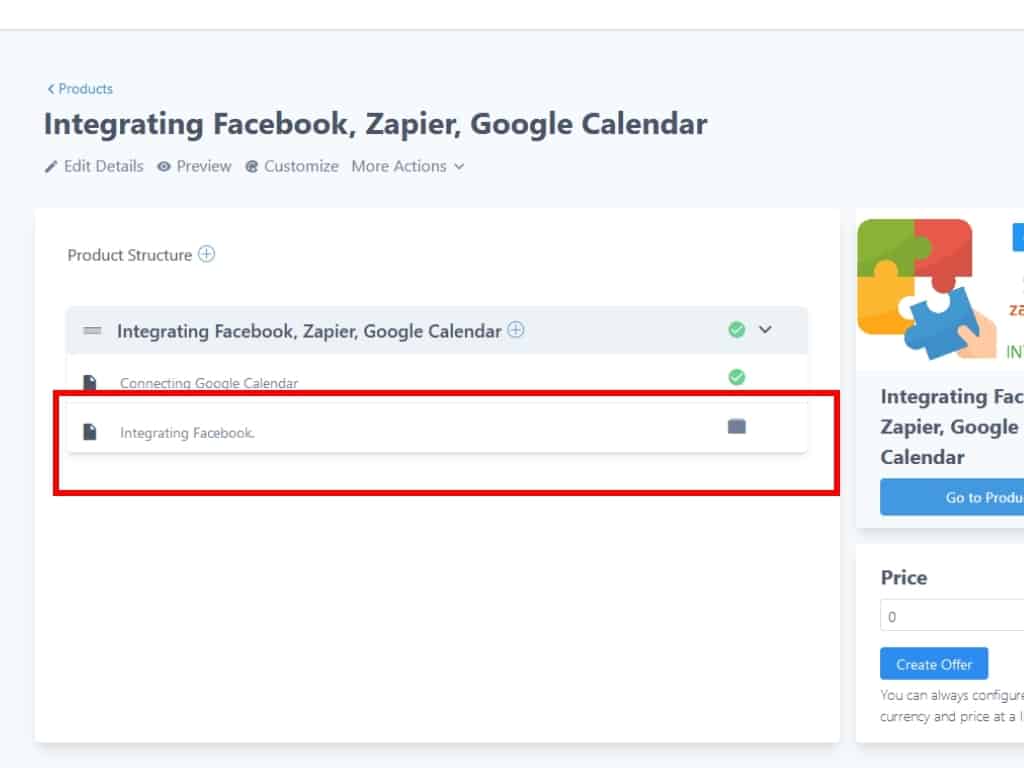Add a lesson using the category's plus icon
The height and width of the screenshot is (768, 1024).
pos(516,329)
